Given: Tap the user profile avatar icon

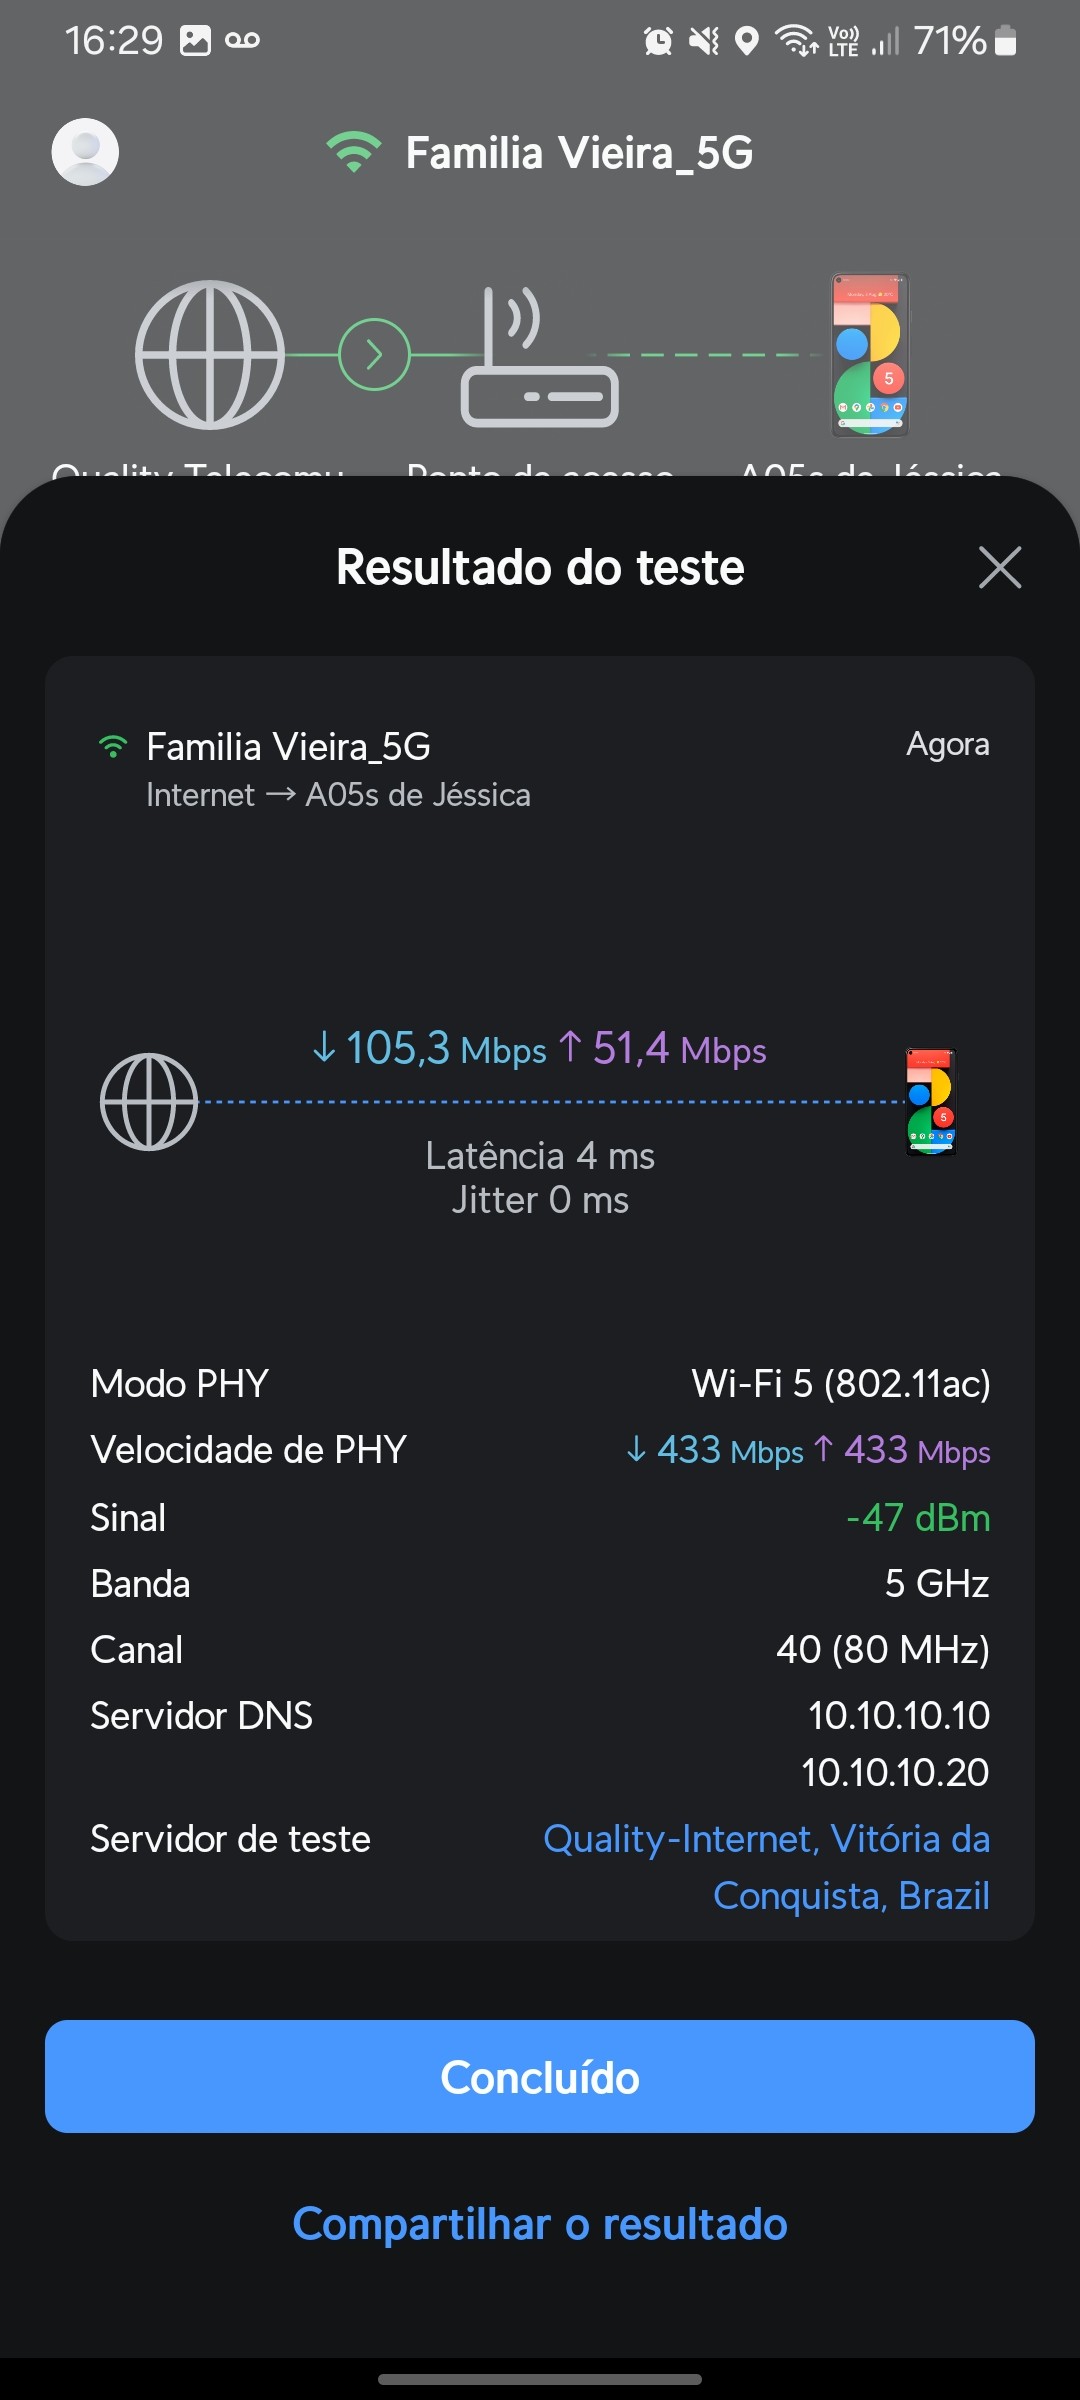Looking at the screenshot, I should point(85,152).
